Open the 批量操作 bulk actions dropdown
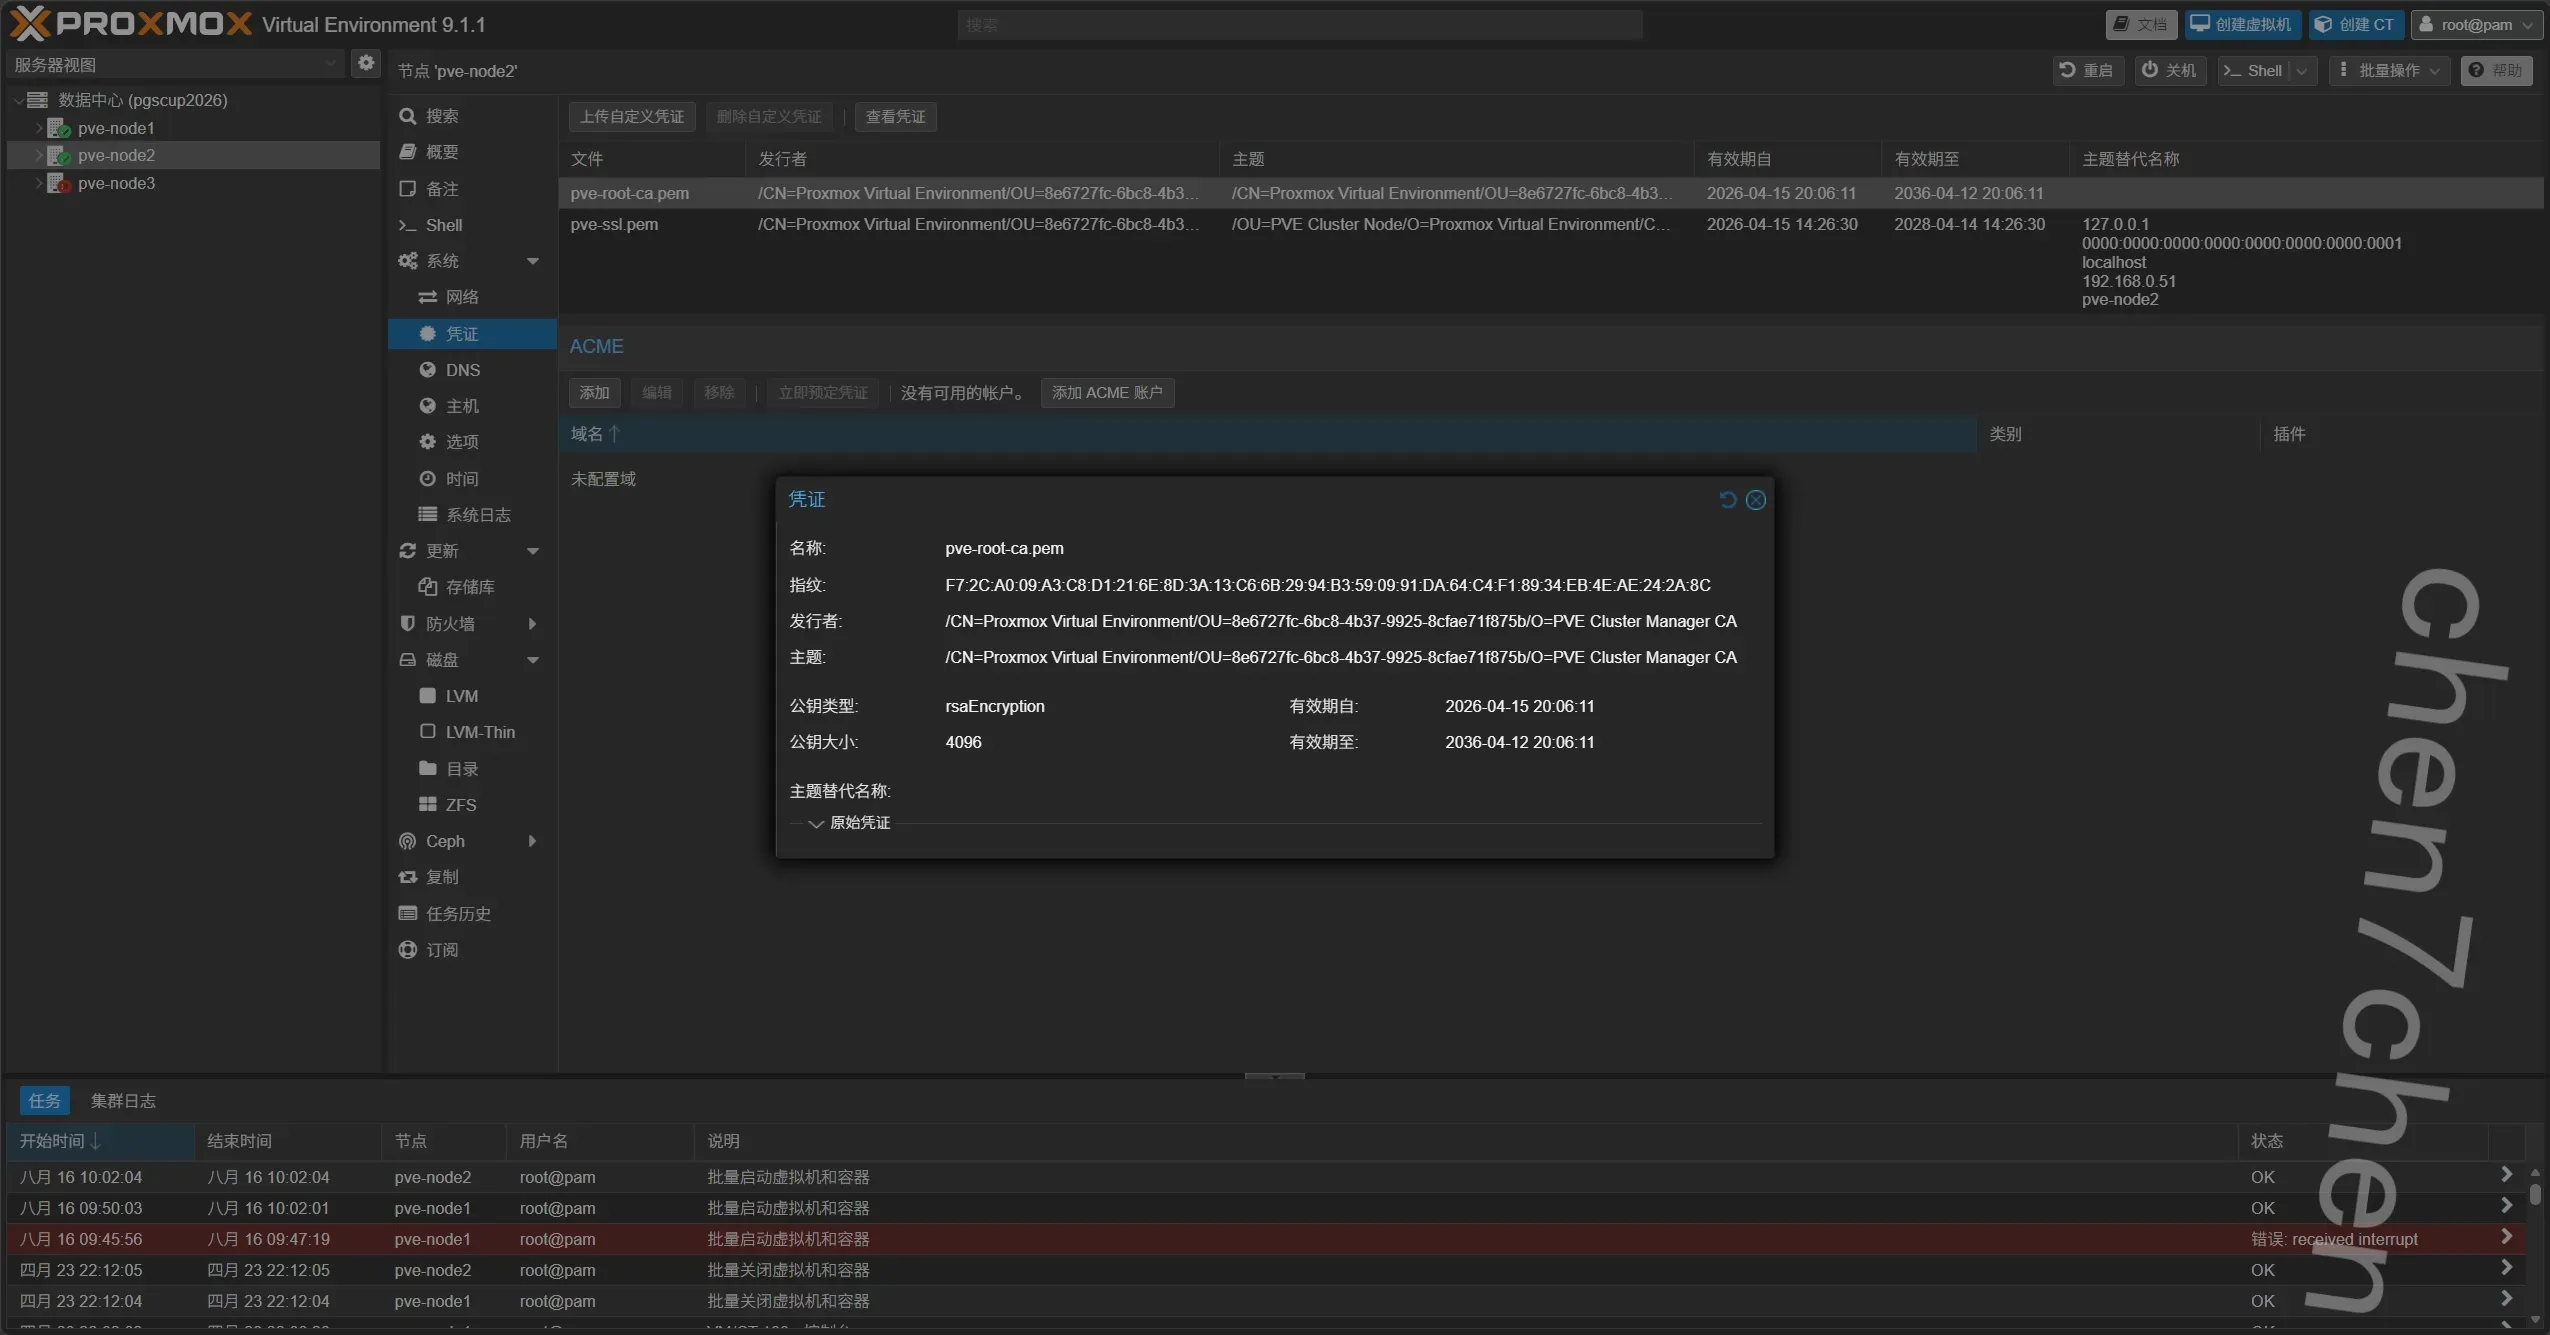The image size is (2550, 1335). tap(2390, 70)
